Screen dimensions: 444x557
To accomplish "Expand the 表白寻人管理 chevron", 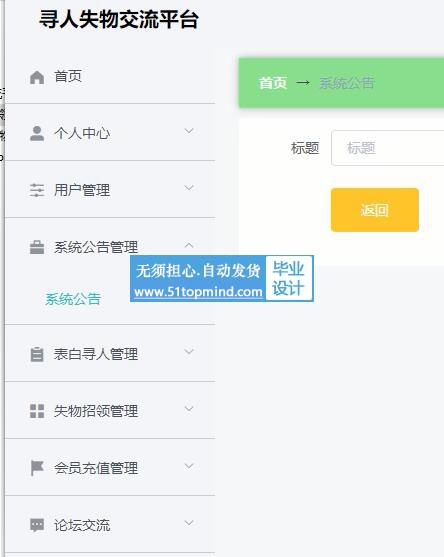I will (x=189, y=352).
